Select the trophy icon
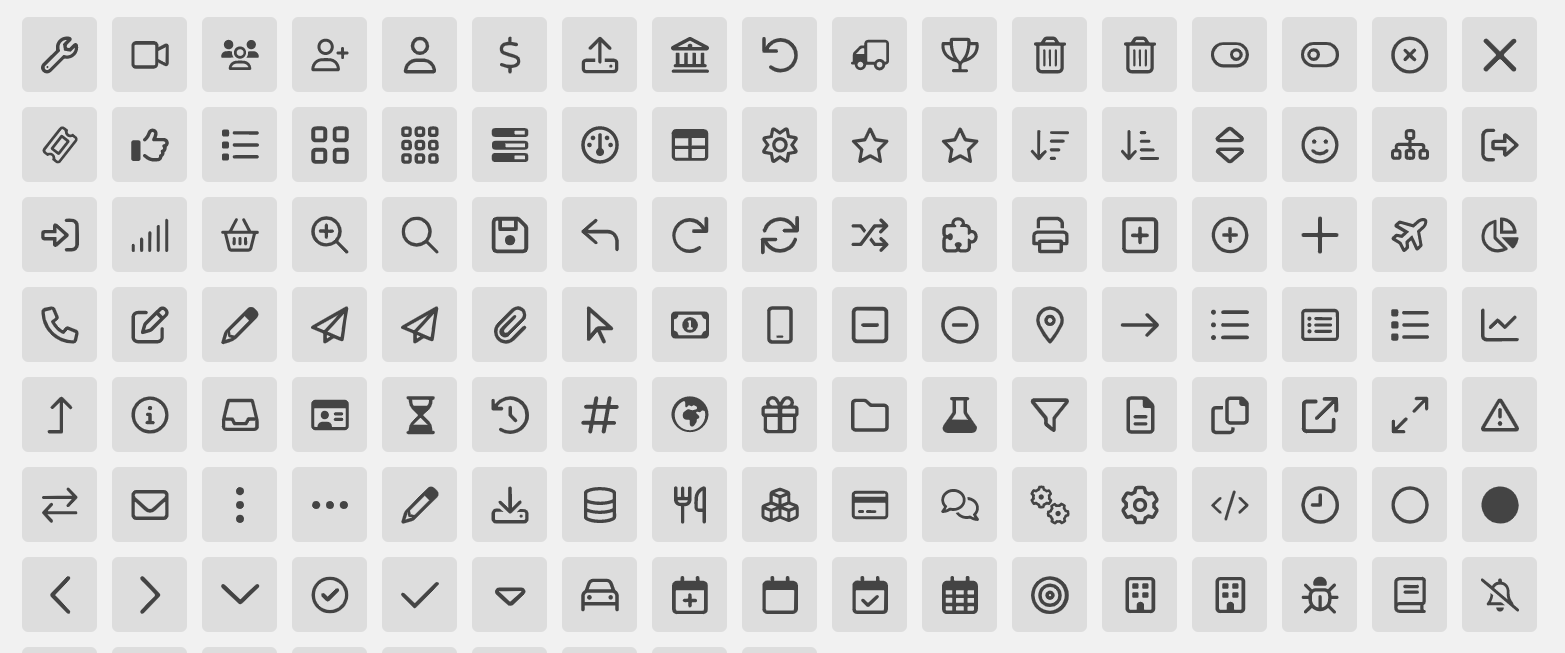 click(x=960, y=55)
